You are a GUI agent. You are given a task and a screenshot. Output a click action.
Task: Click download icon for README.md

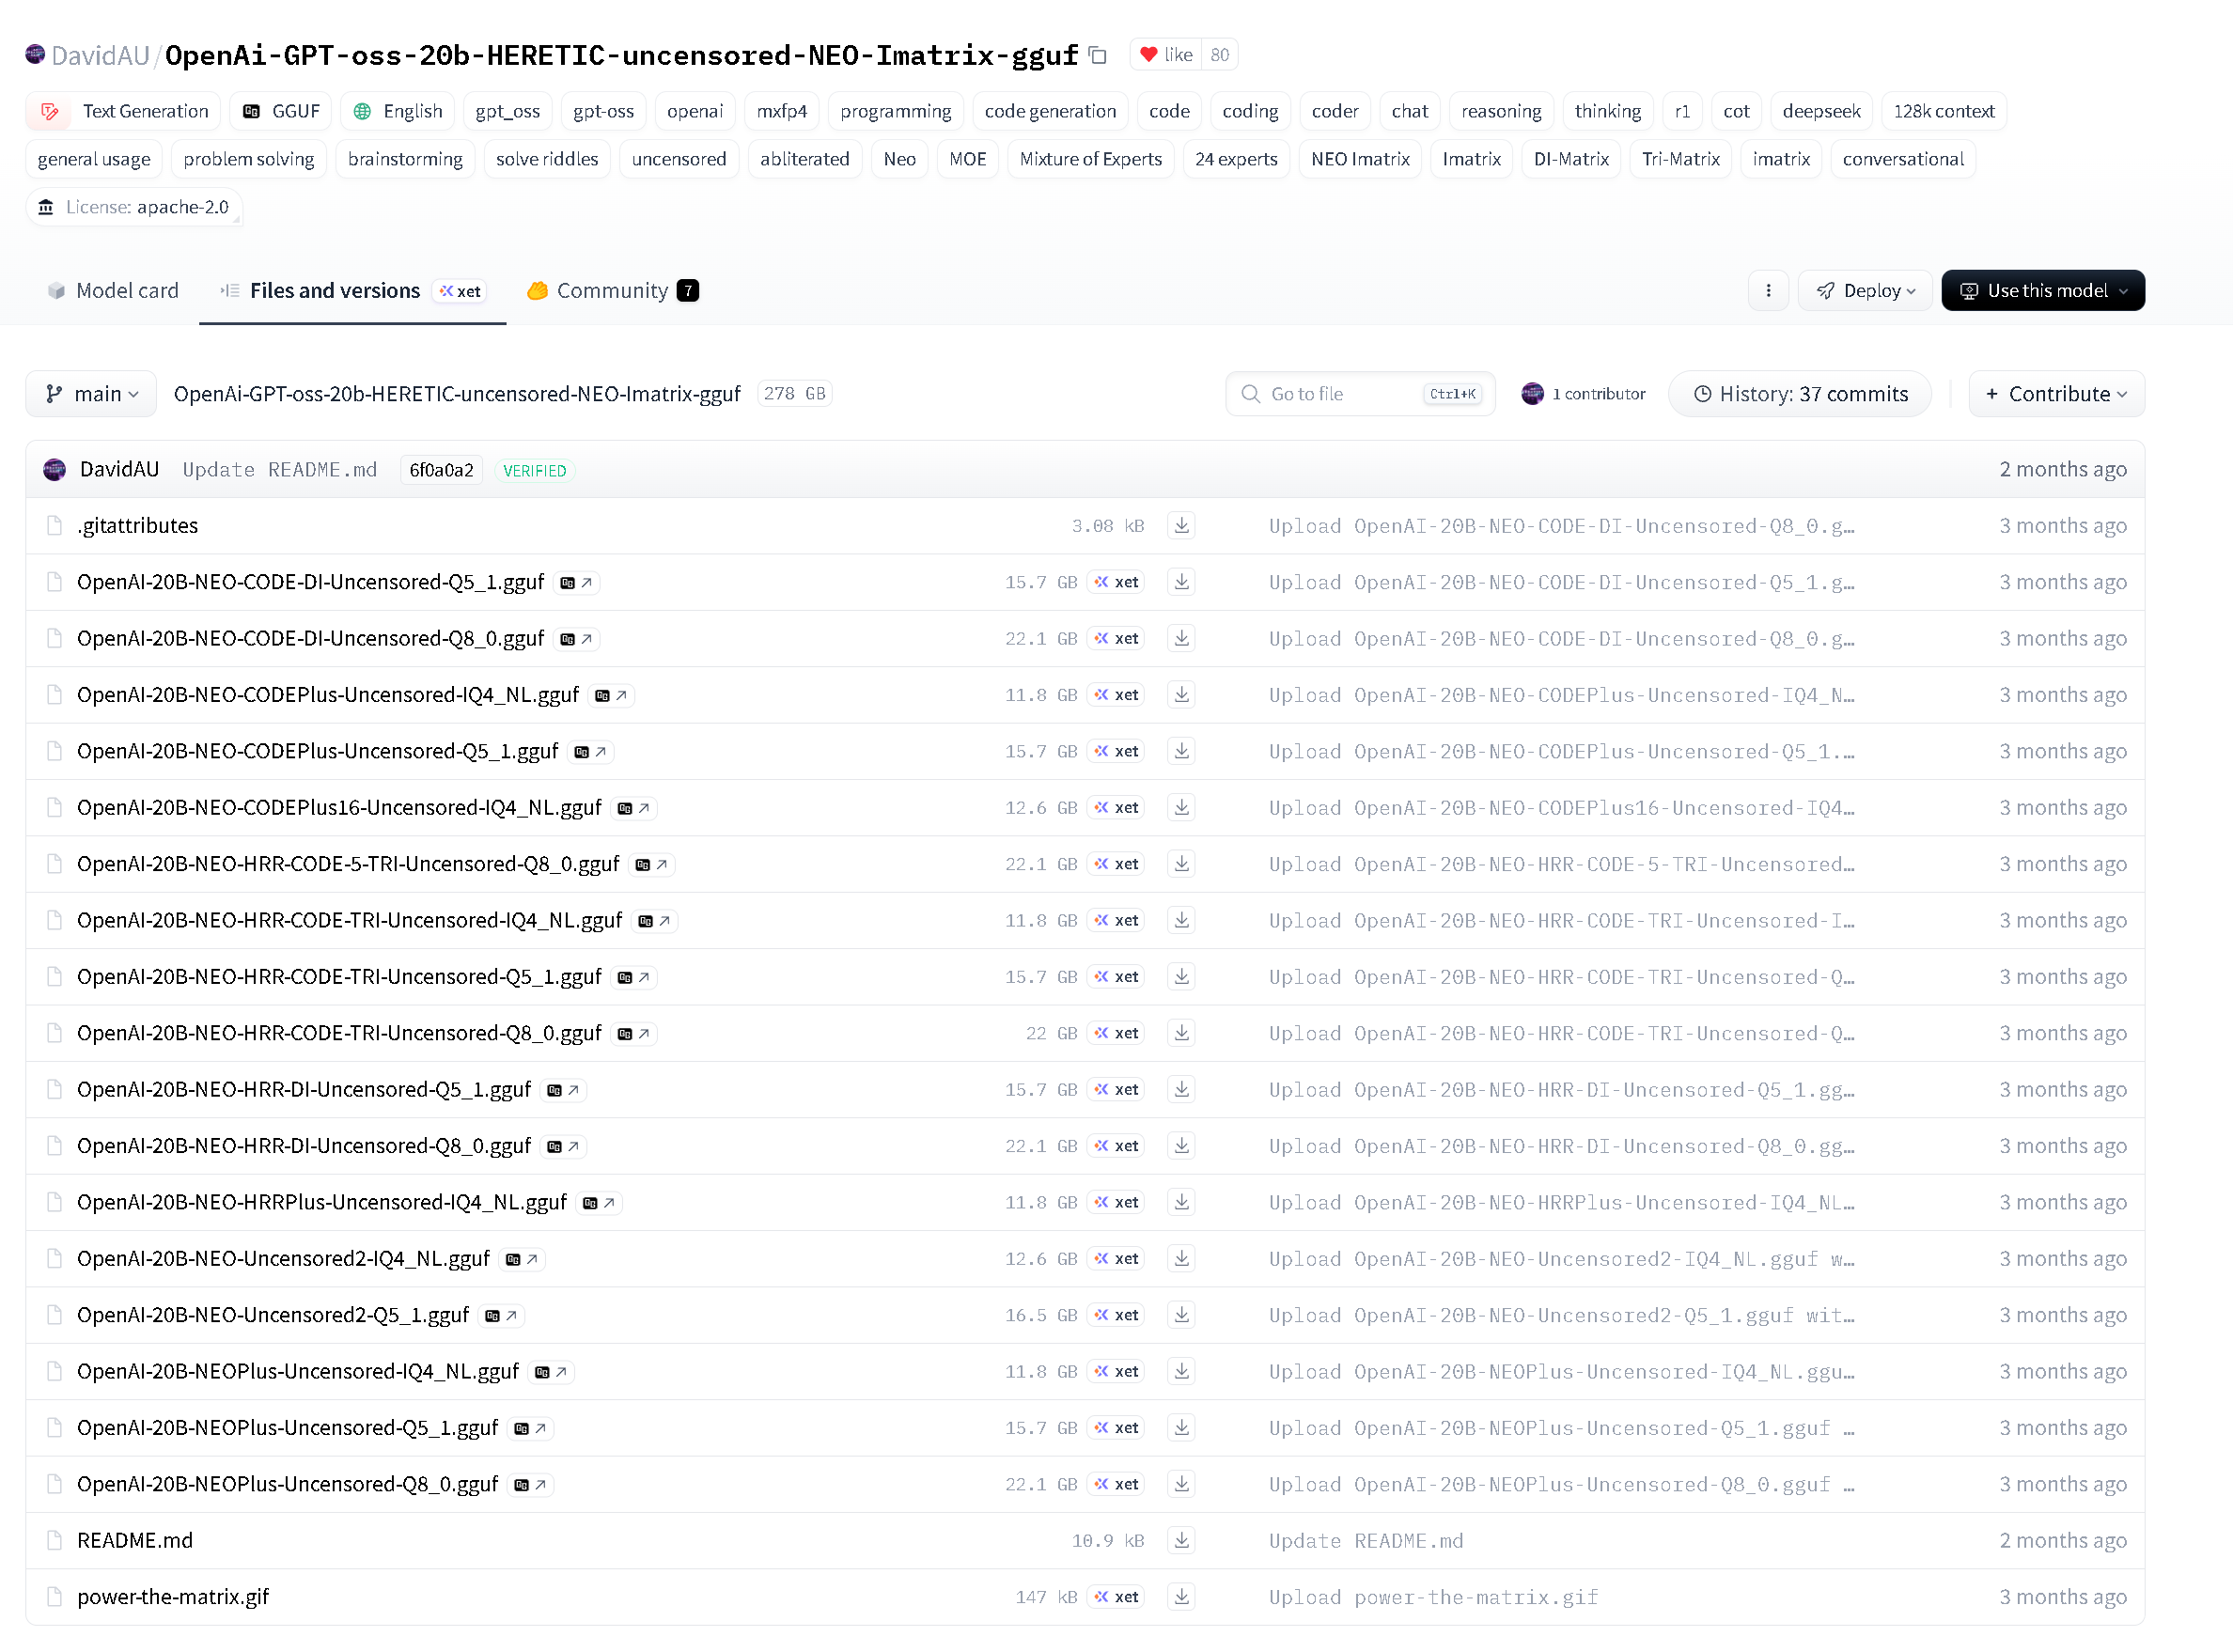[x=1181, y=1541]
